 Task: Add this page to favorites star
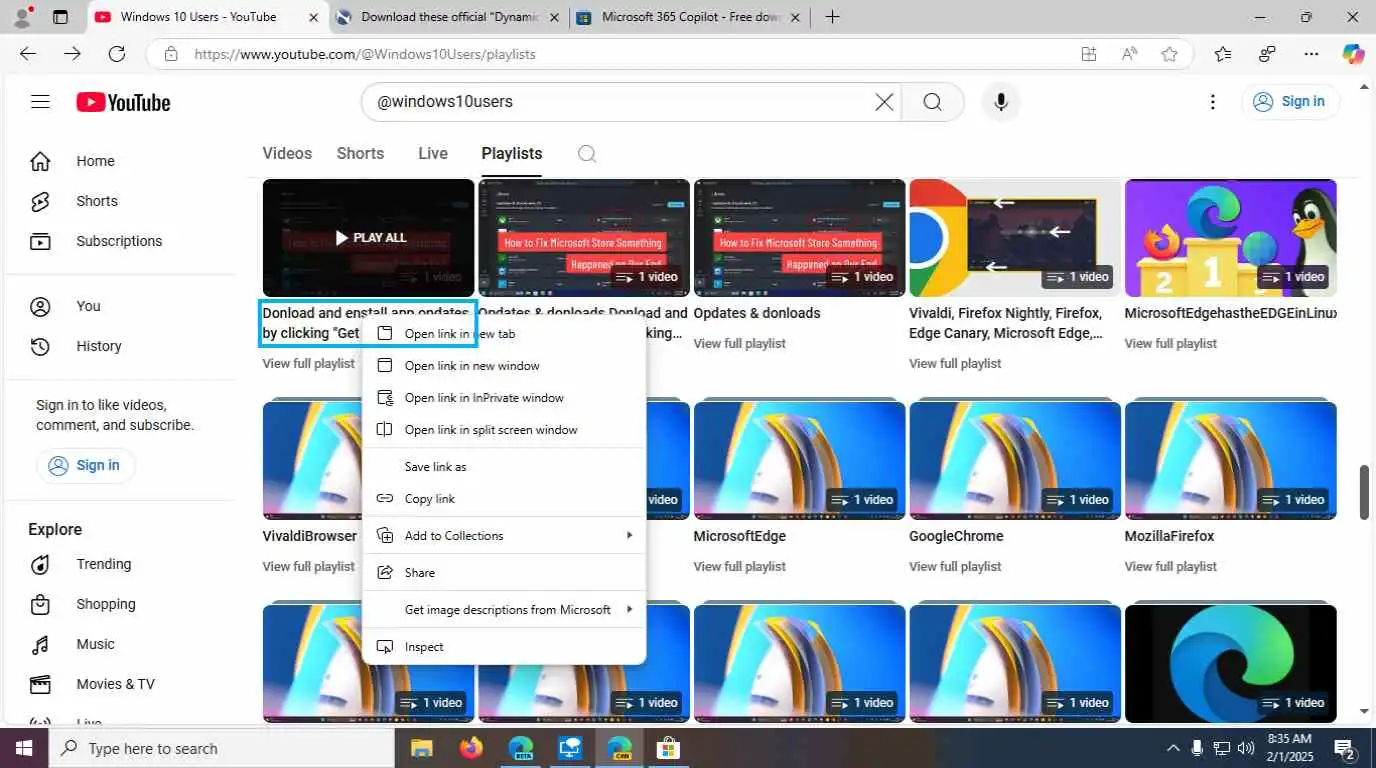1169,54
